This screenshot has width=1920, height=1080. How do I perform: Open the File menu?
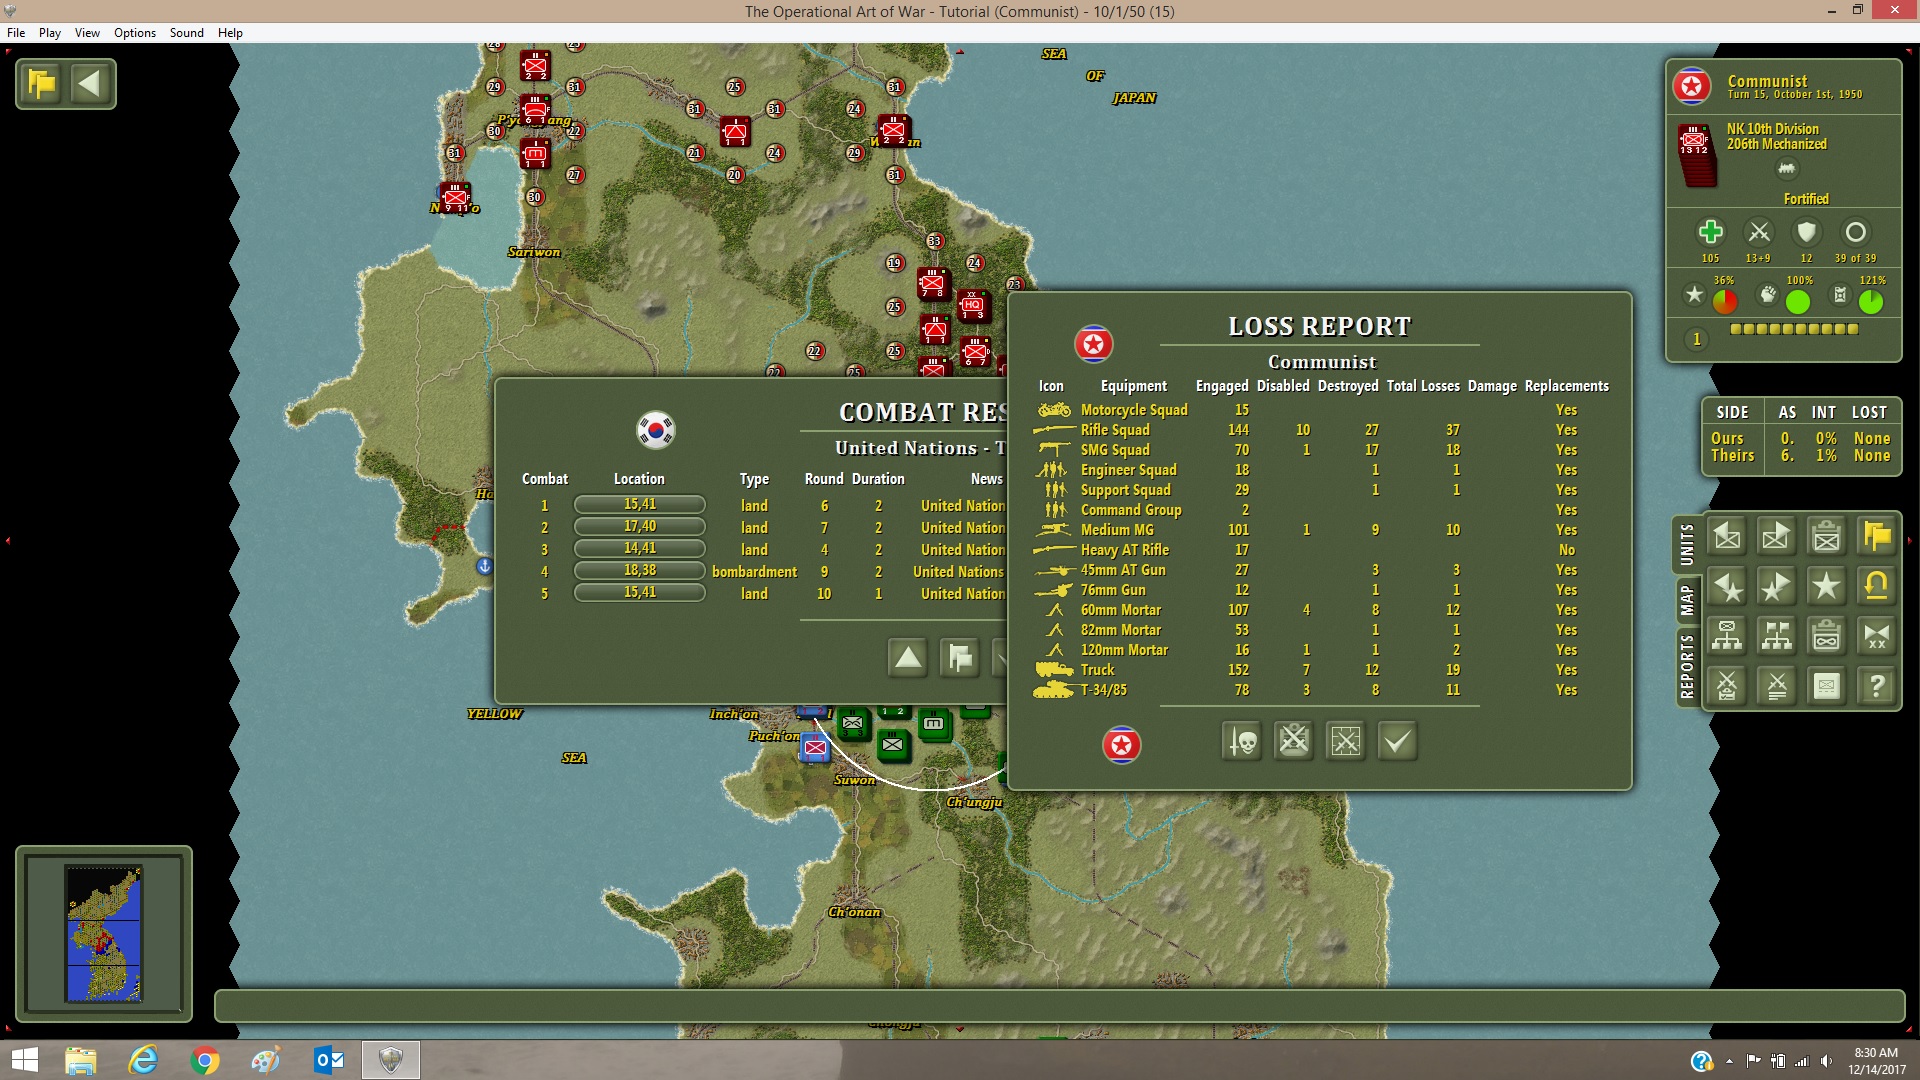(x=16, y=32)
